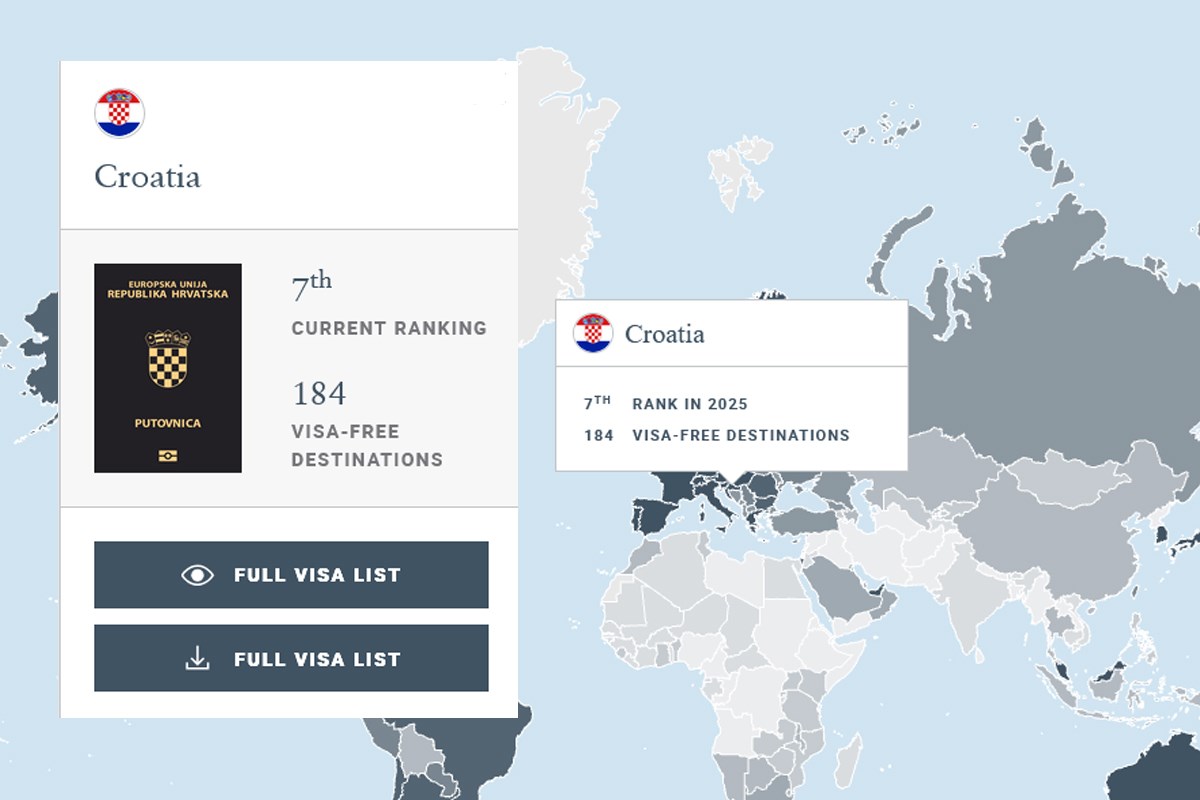The image size is (1200, 800).
Task: Click the Croatia title in the map tooltip
Action: (664, 334)
